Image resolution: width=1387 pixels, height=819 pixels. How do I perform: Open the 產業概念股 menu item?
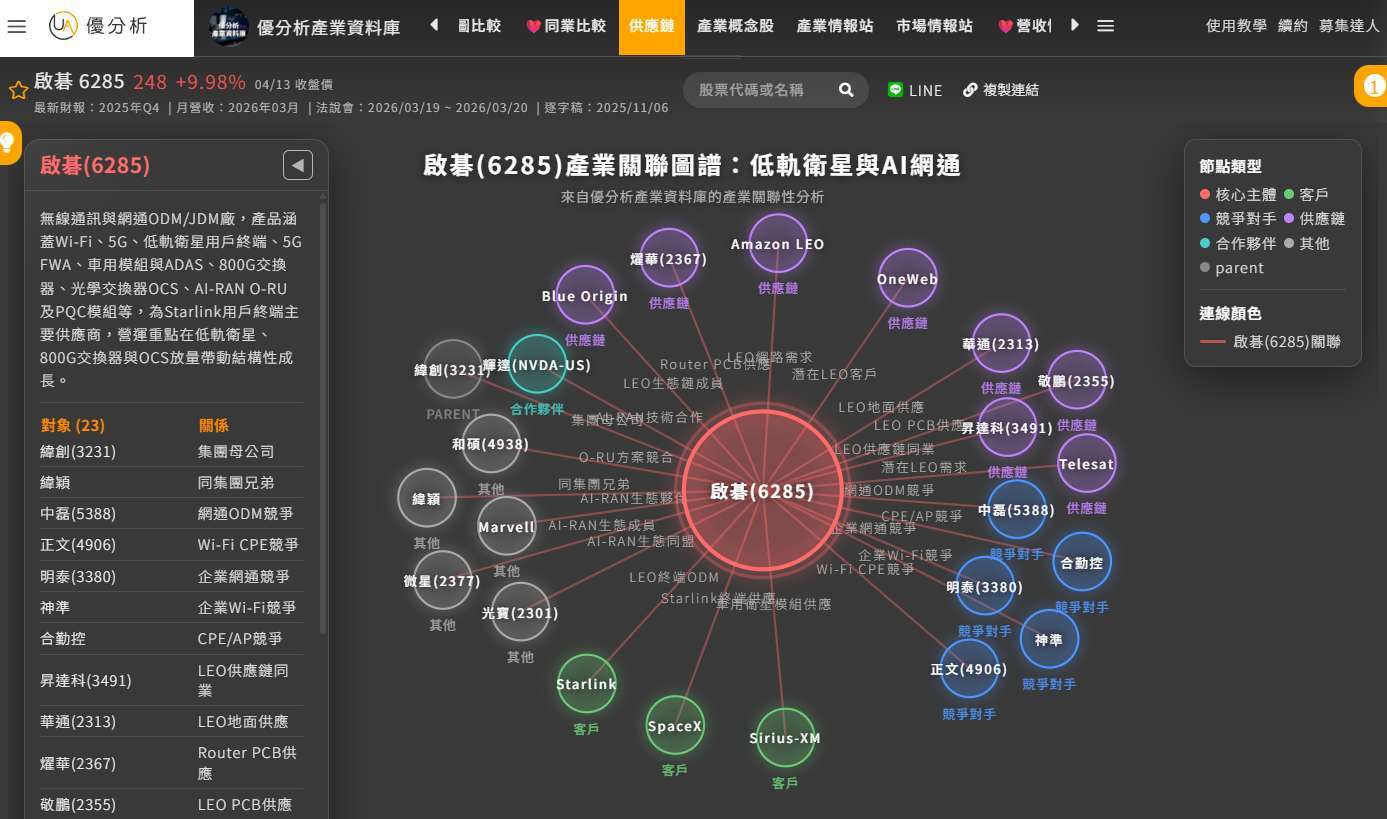click(x=735, y=27)
